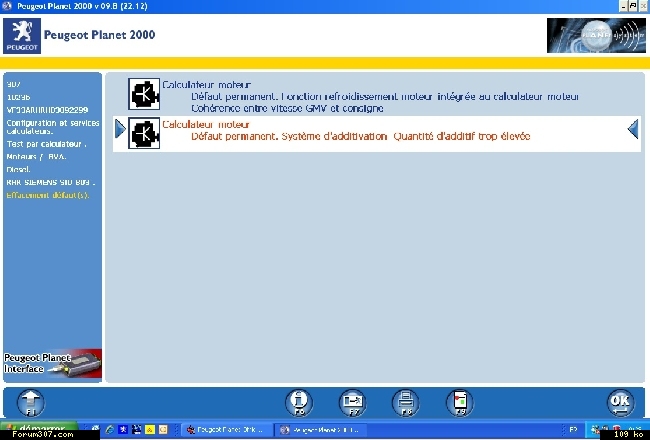This screenshot has height=440, width=650.
Task: Click the Planet 2000 banner image top-right
Action: (x=596, y=35)
